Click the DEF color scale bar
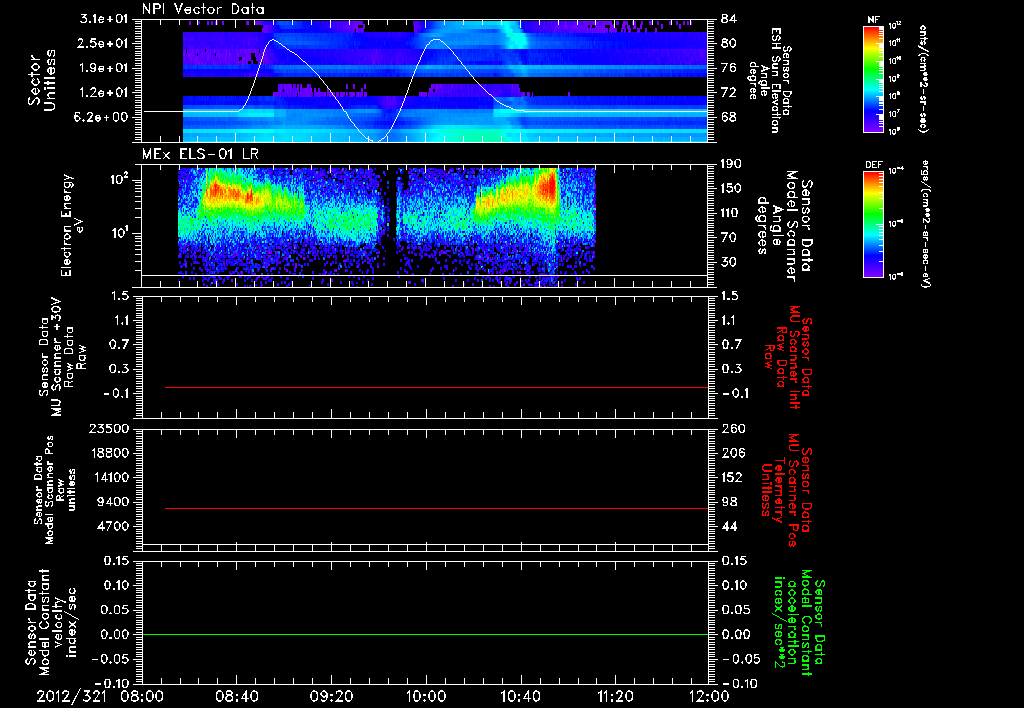The height and width of the screenshot is (708, 1024). tap(873, 224)
